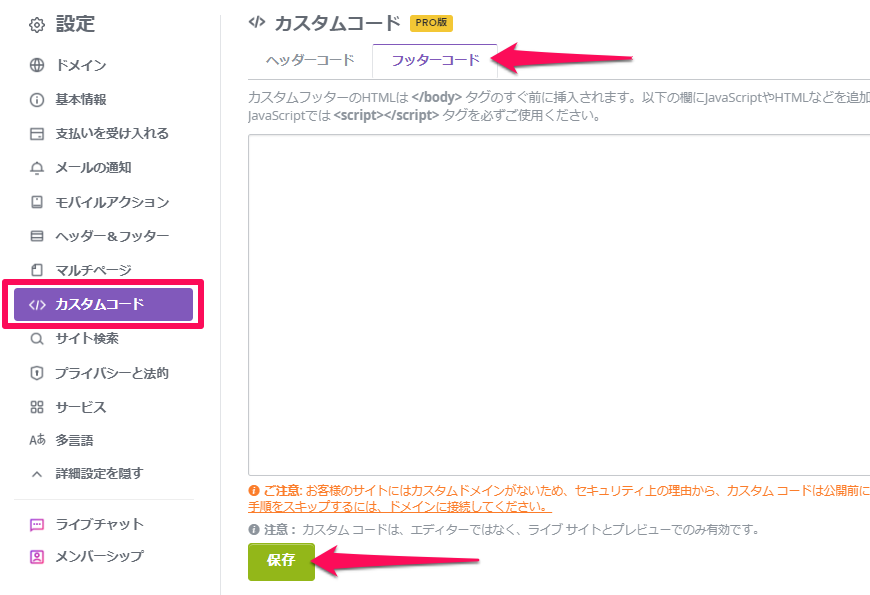This screenshot has width=870, height=595.
Task: Click the page icon for マルチページ
Action: (x=37, y=270)
